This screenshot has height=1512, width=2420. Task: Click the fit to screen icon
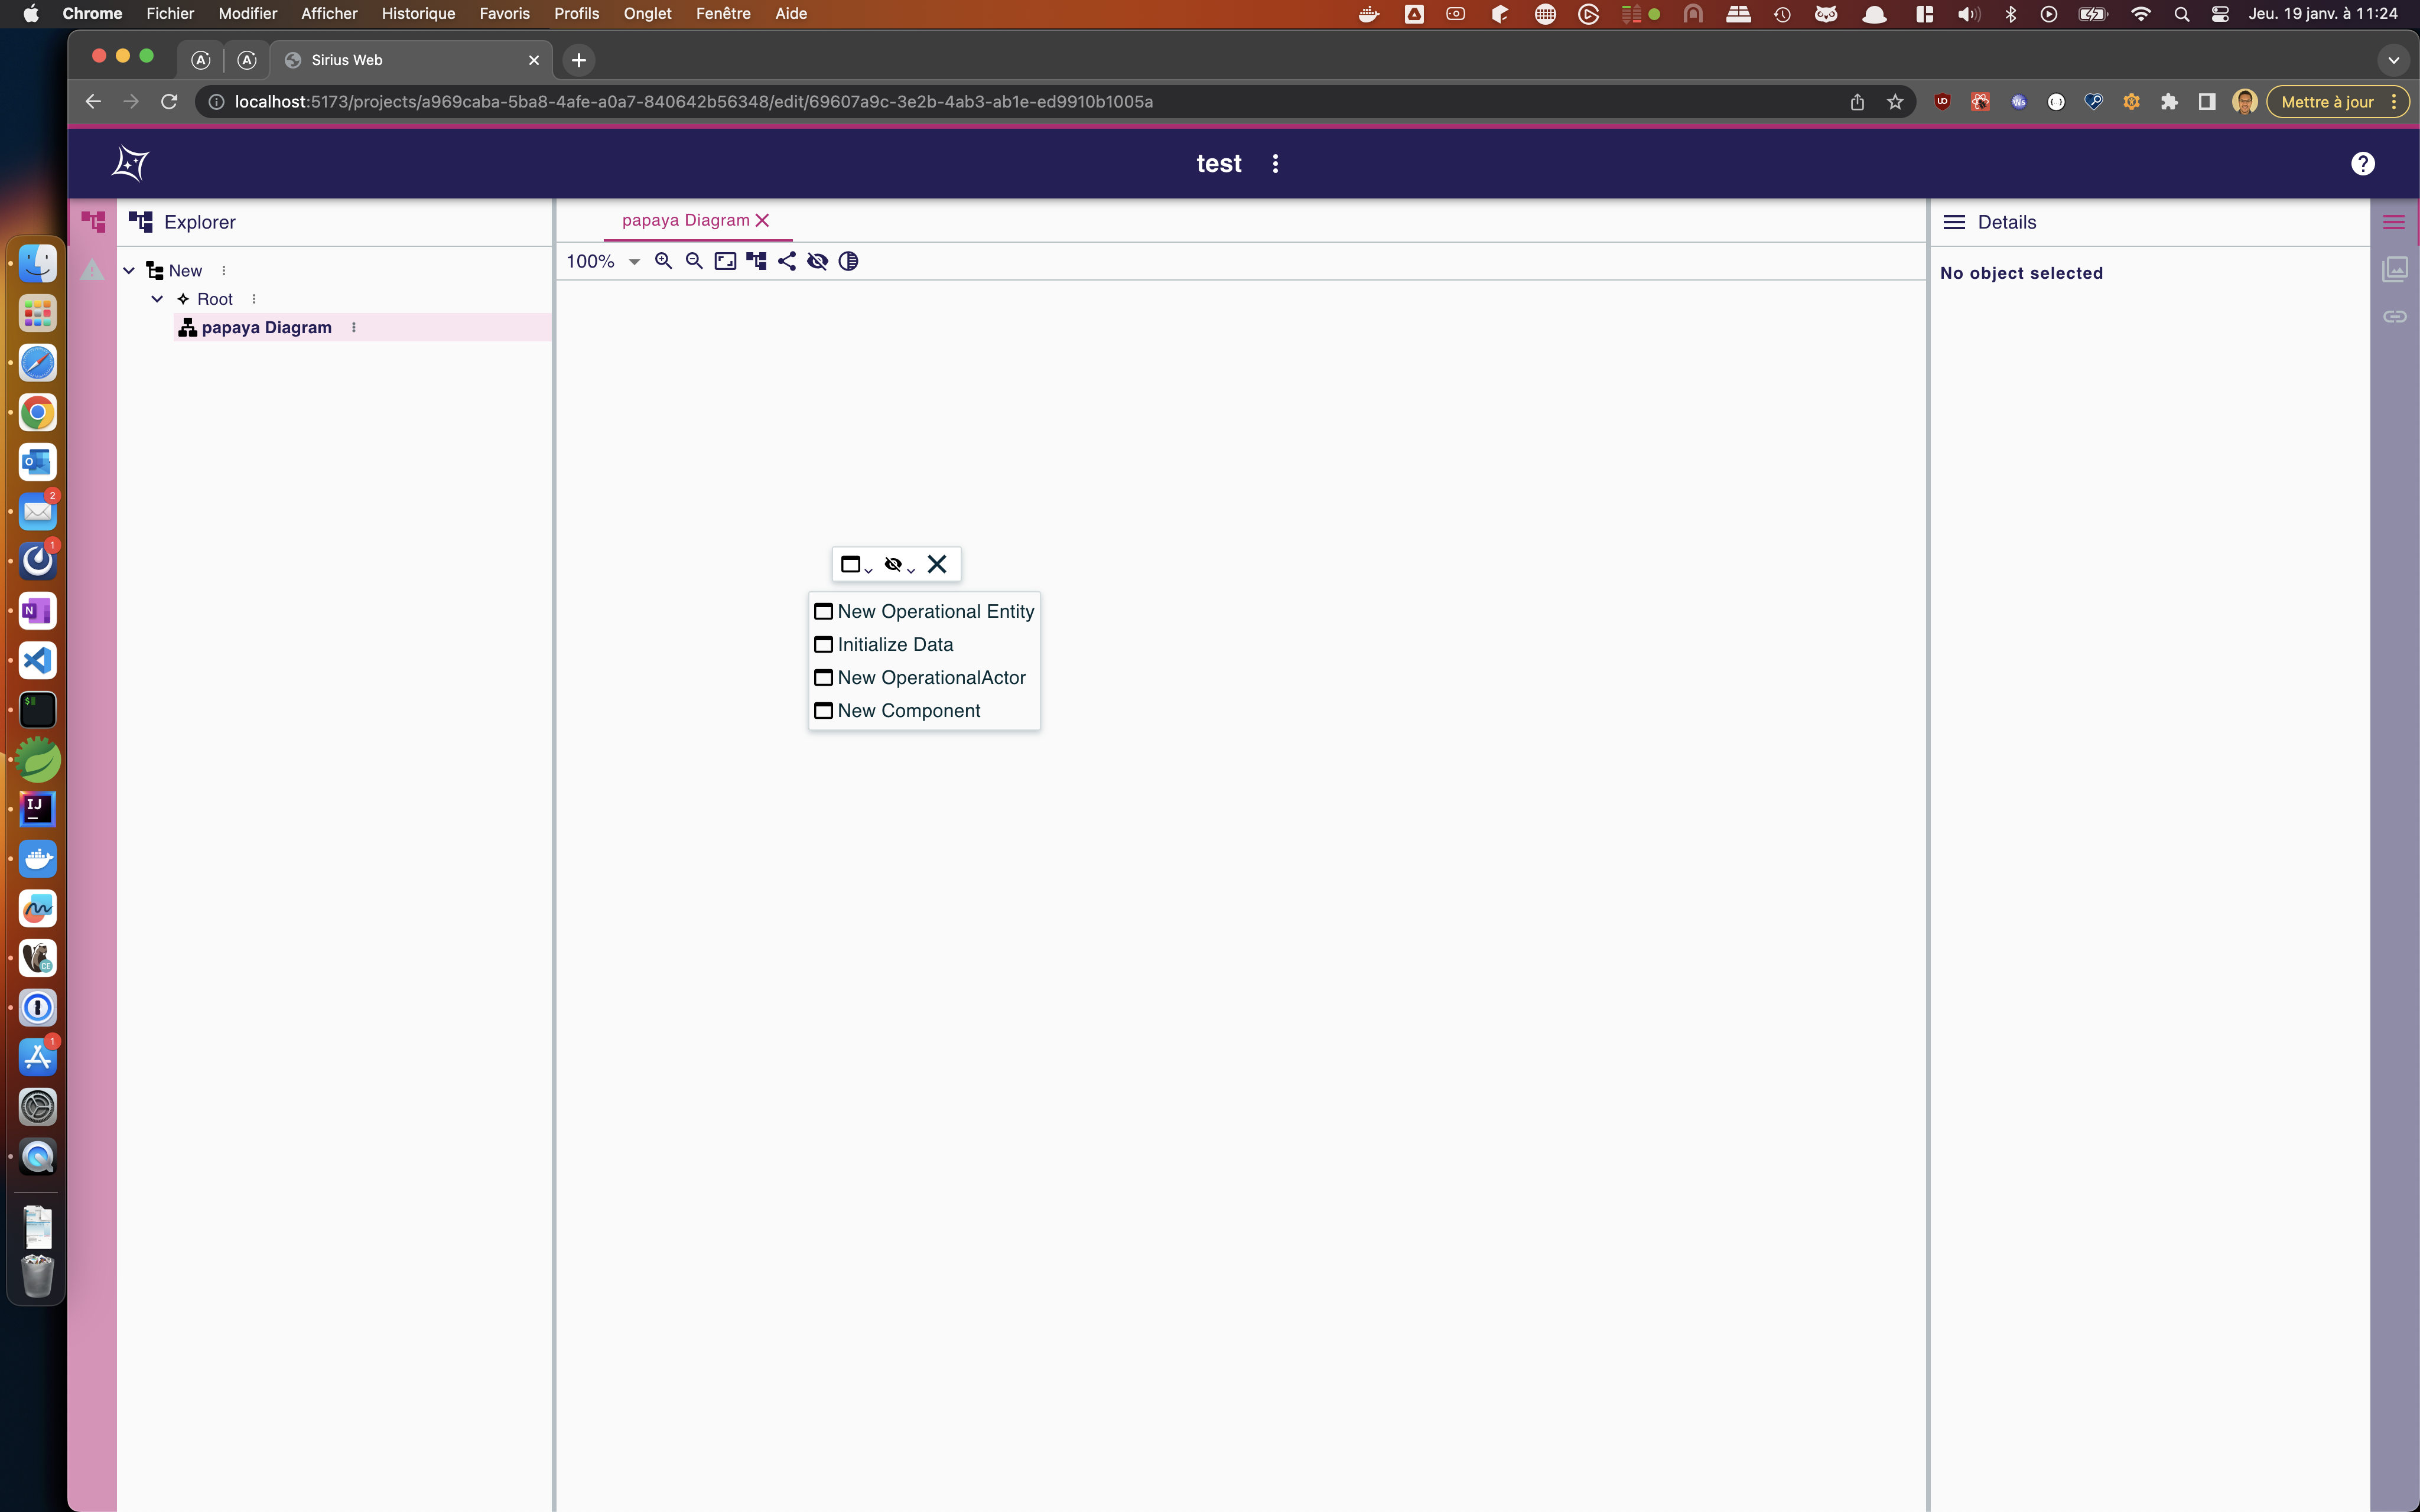pyautogui.click(x=725, y=261)
